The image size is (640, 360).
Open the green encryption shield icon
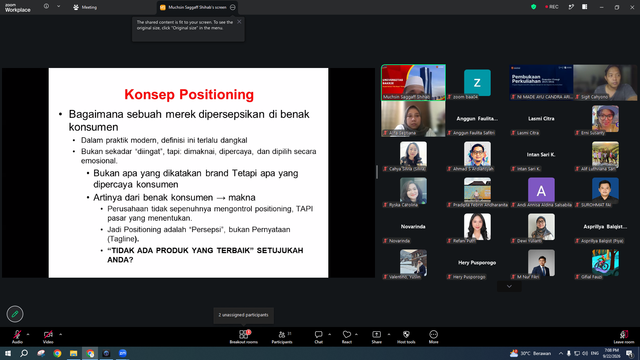533,7
